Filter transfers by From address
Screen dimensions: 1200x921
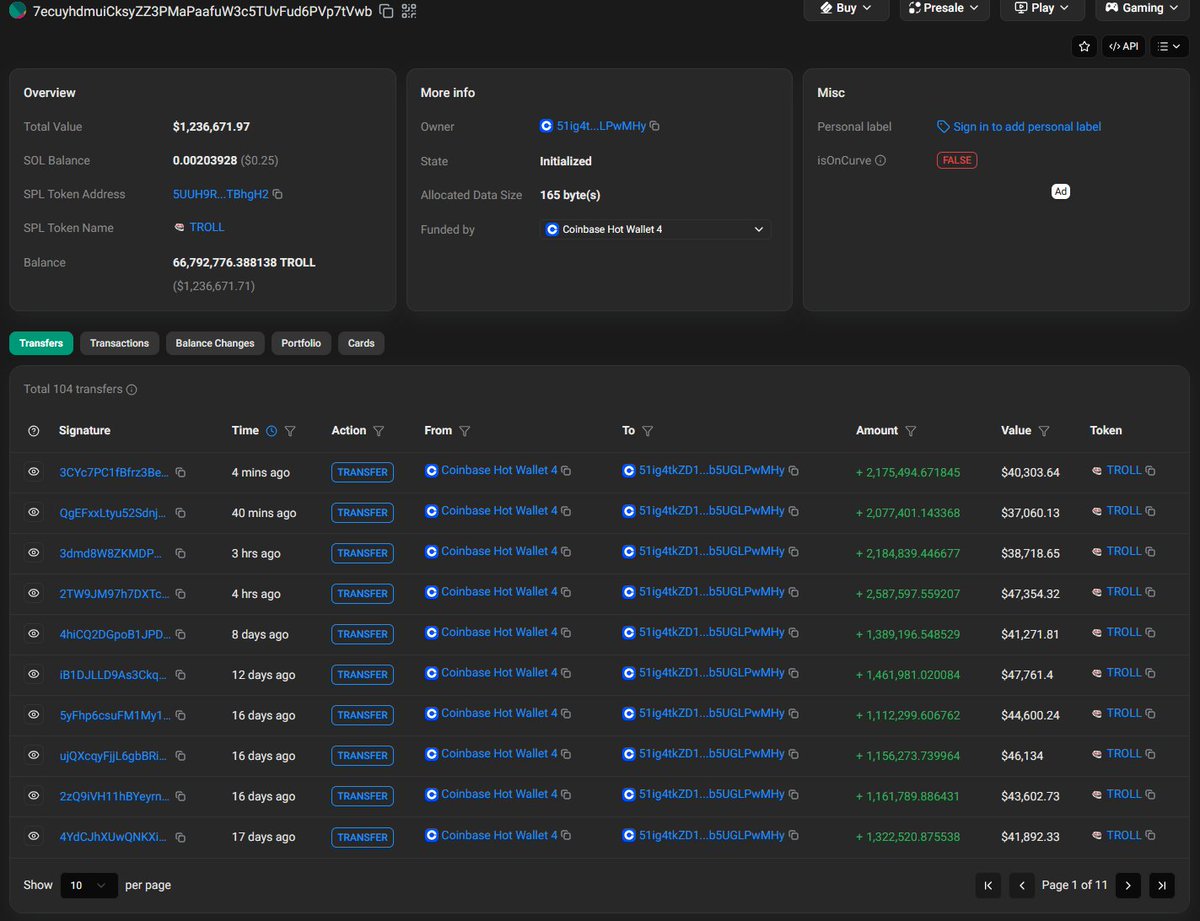click(x=465, y=431)
